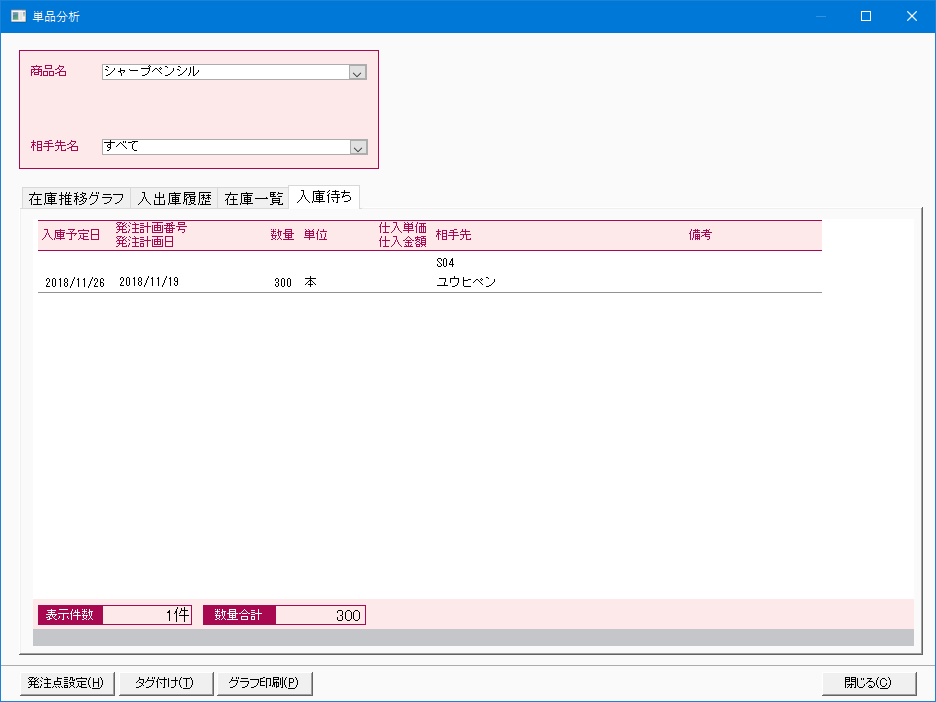Click the gray horizontal scrollbar below totals
The height and width of the screenshot is (702, 936).
coord(473,637)
